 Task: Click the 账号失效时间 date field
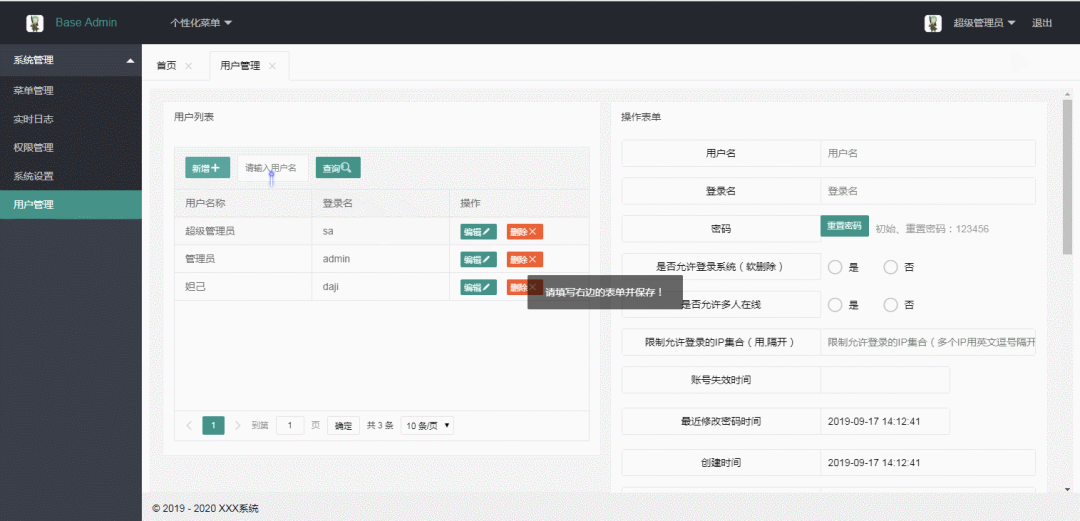[885, 380]
